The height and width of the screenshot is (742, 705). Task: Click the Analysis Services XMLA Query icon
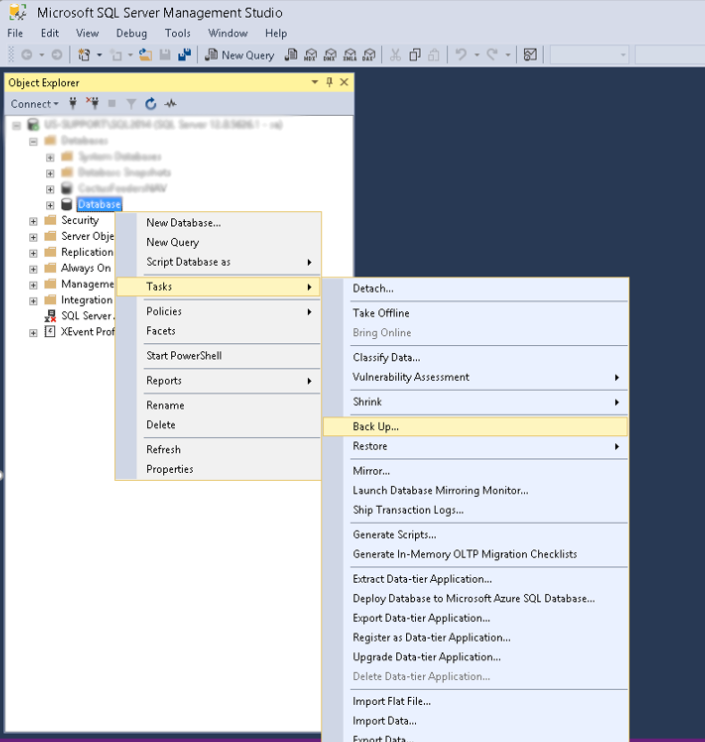pyautogui.click(x=350, y=55)
